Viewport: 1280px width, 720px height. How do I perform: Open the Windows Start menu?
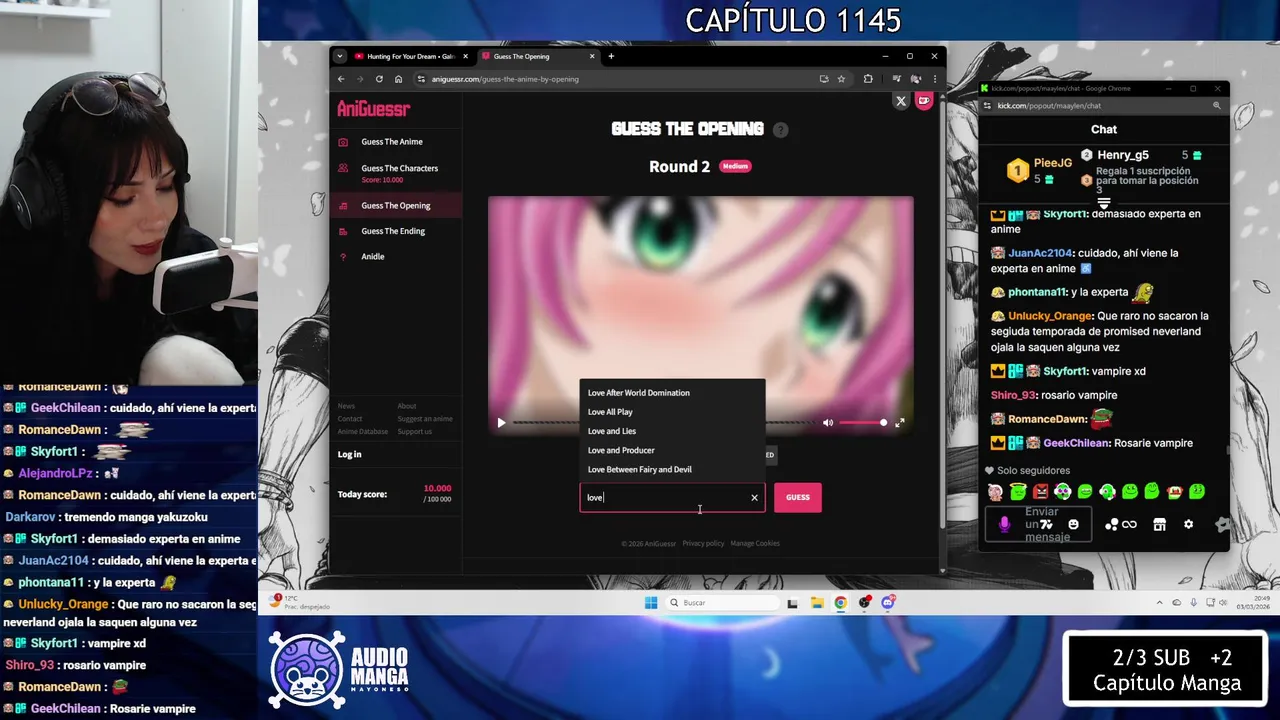point(651,602)
